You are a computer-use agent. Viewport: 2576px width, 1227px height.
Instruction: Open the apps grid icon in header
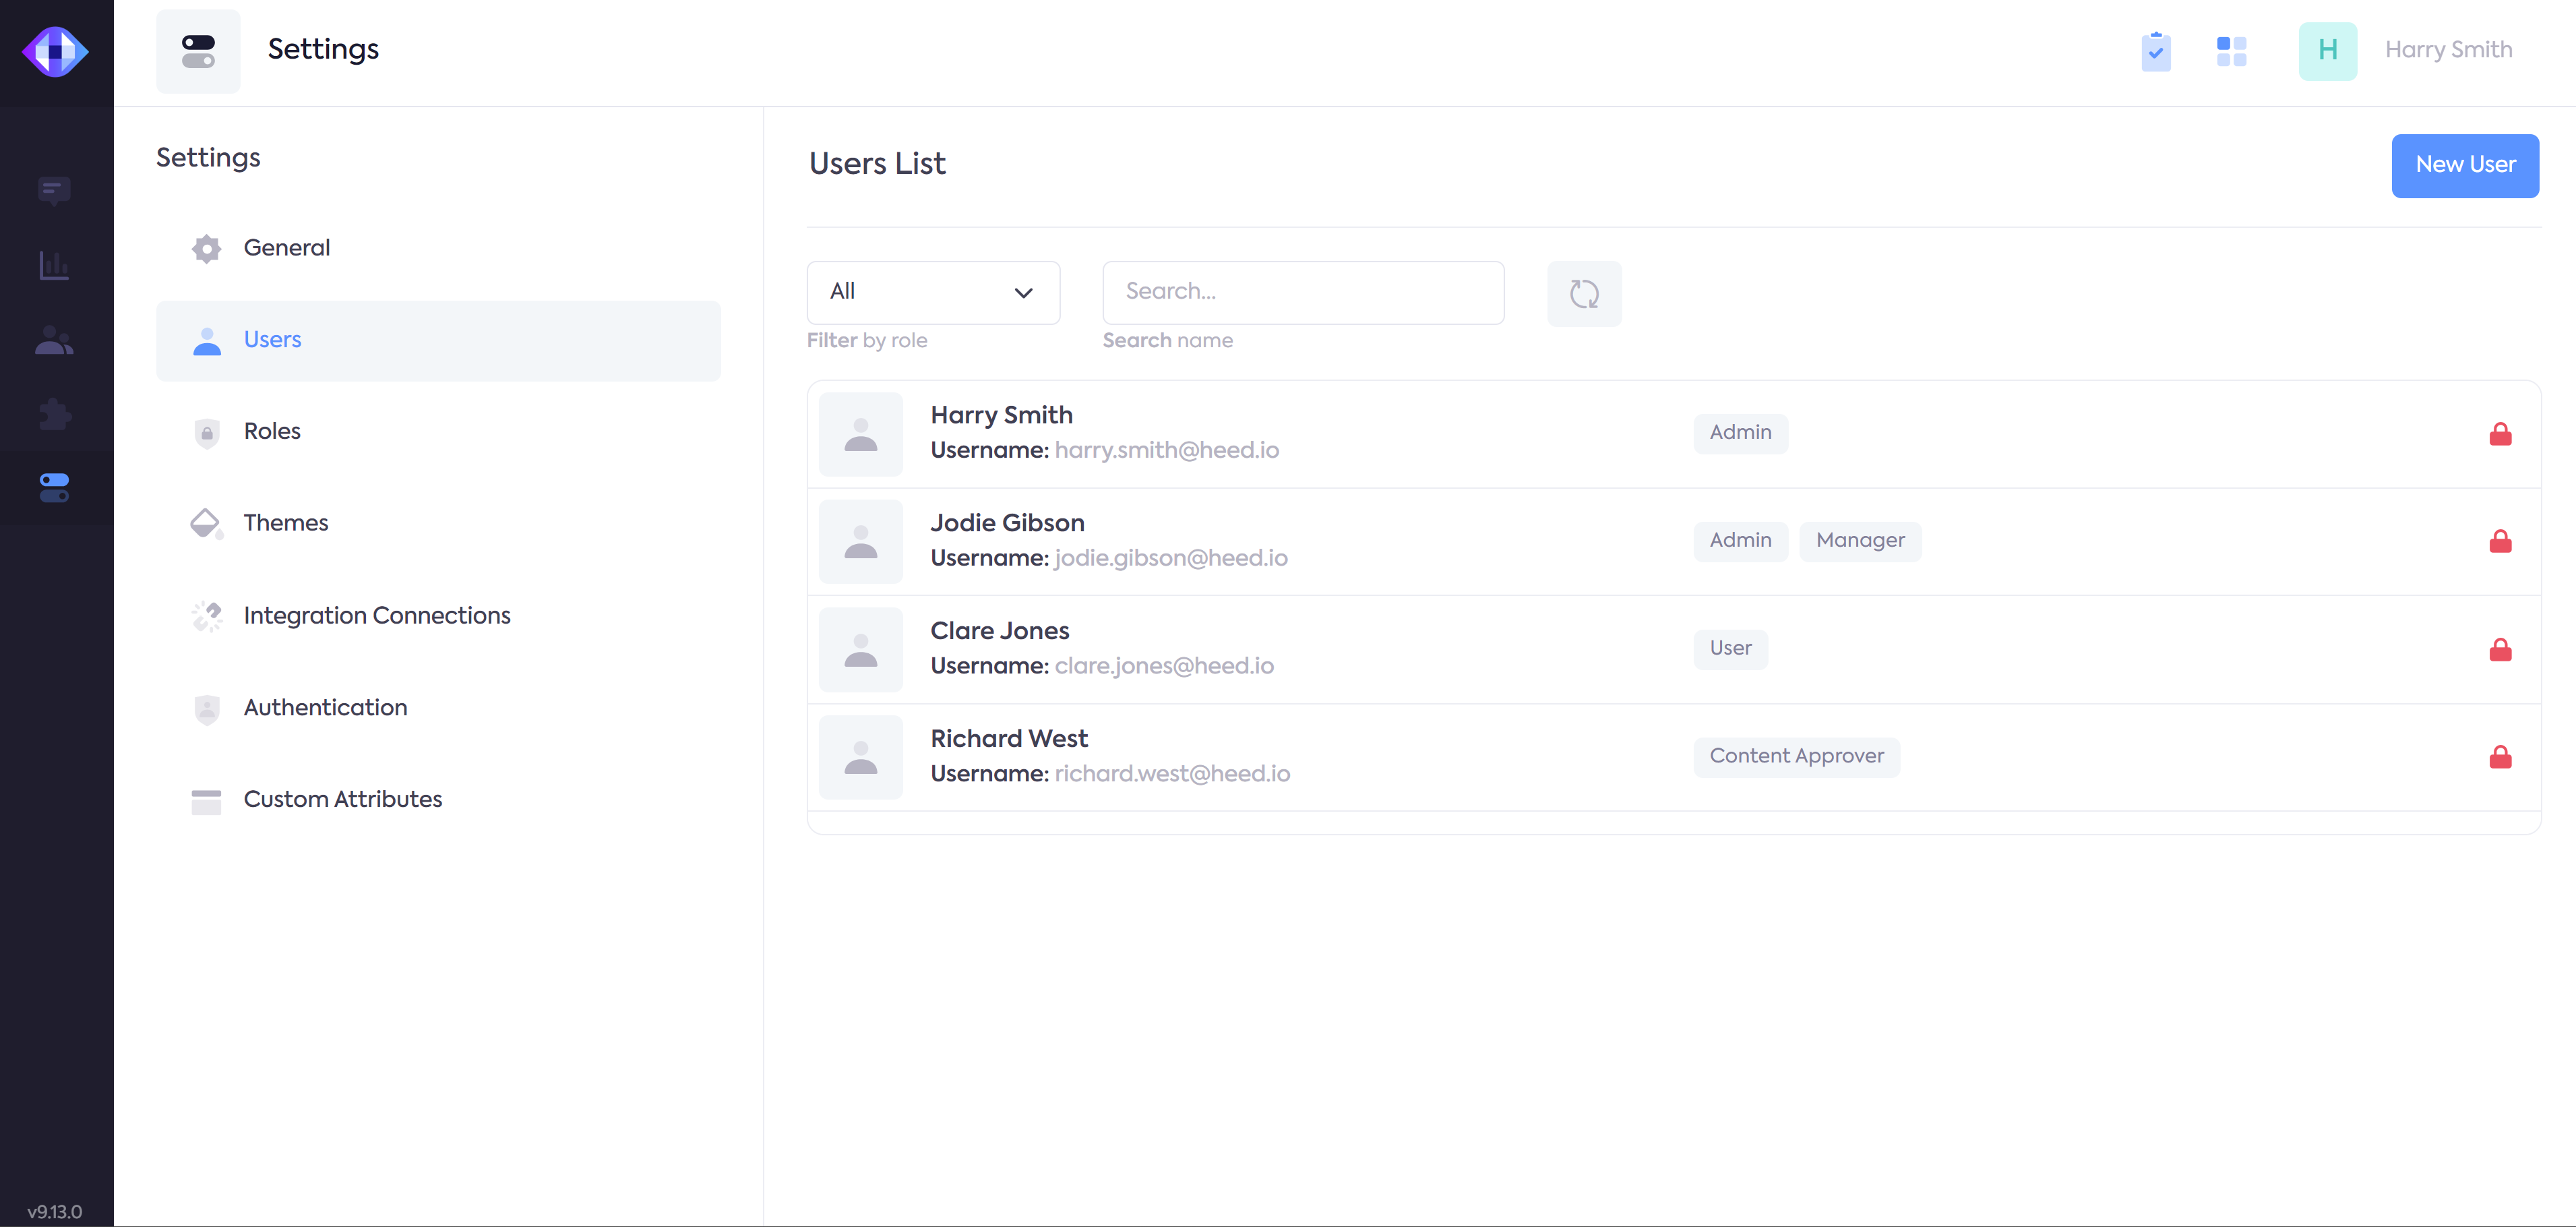[x=2231, y=51]
